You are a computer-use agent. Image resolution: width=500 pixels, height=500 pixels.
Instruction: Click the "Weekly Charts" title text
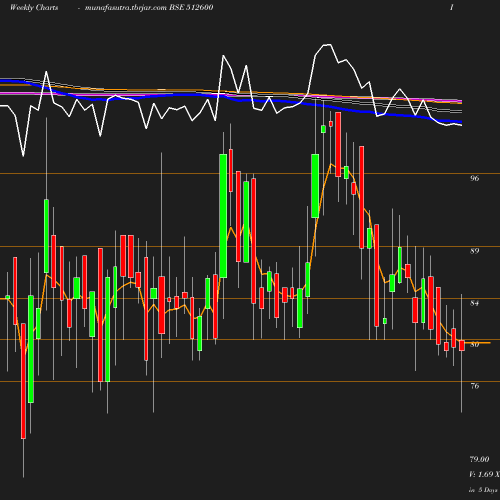click(x=34, y=7)
